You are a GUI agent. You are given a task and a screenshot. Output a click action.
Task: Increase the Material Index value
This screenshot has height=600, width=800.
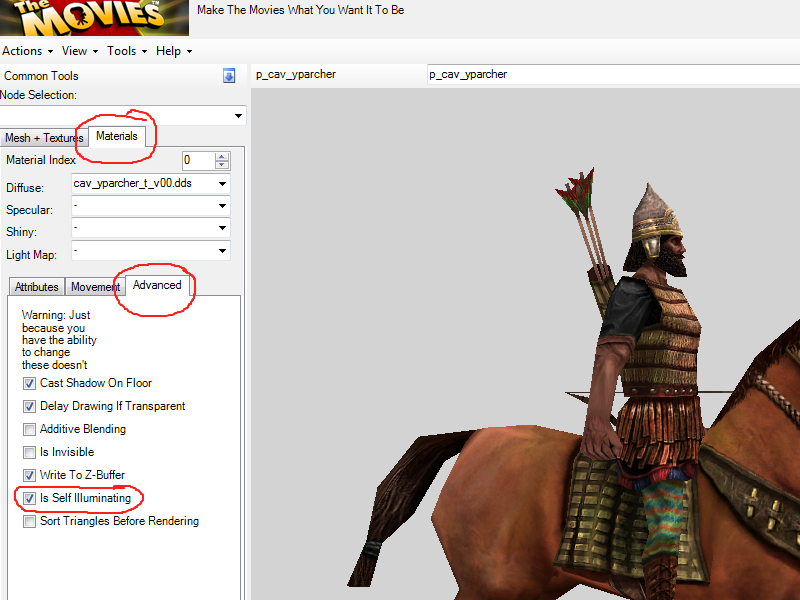point(222,157)
